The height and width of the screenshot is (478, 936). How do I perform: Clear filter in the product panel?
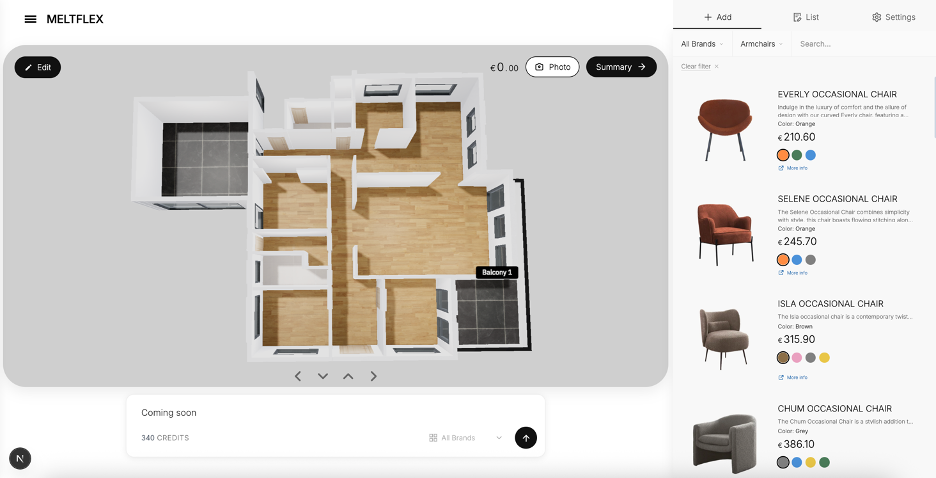point(699,66)
